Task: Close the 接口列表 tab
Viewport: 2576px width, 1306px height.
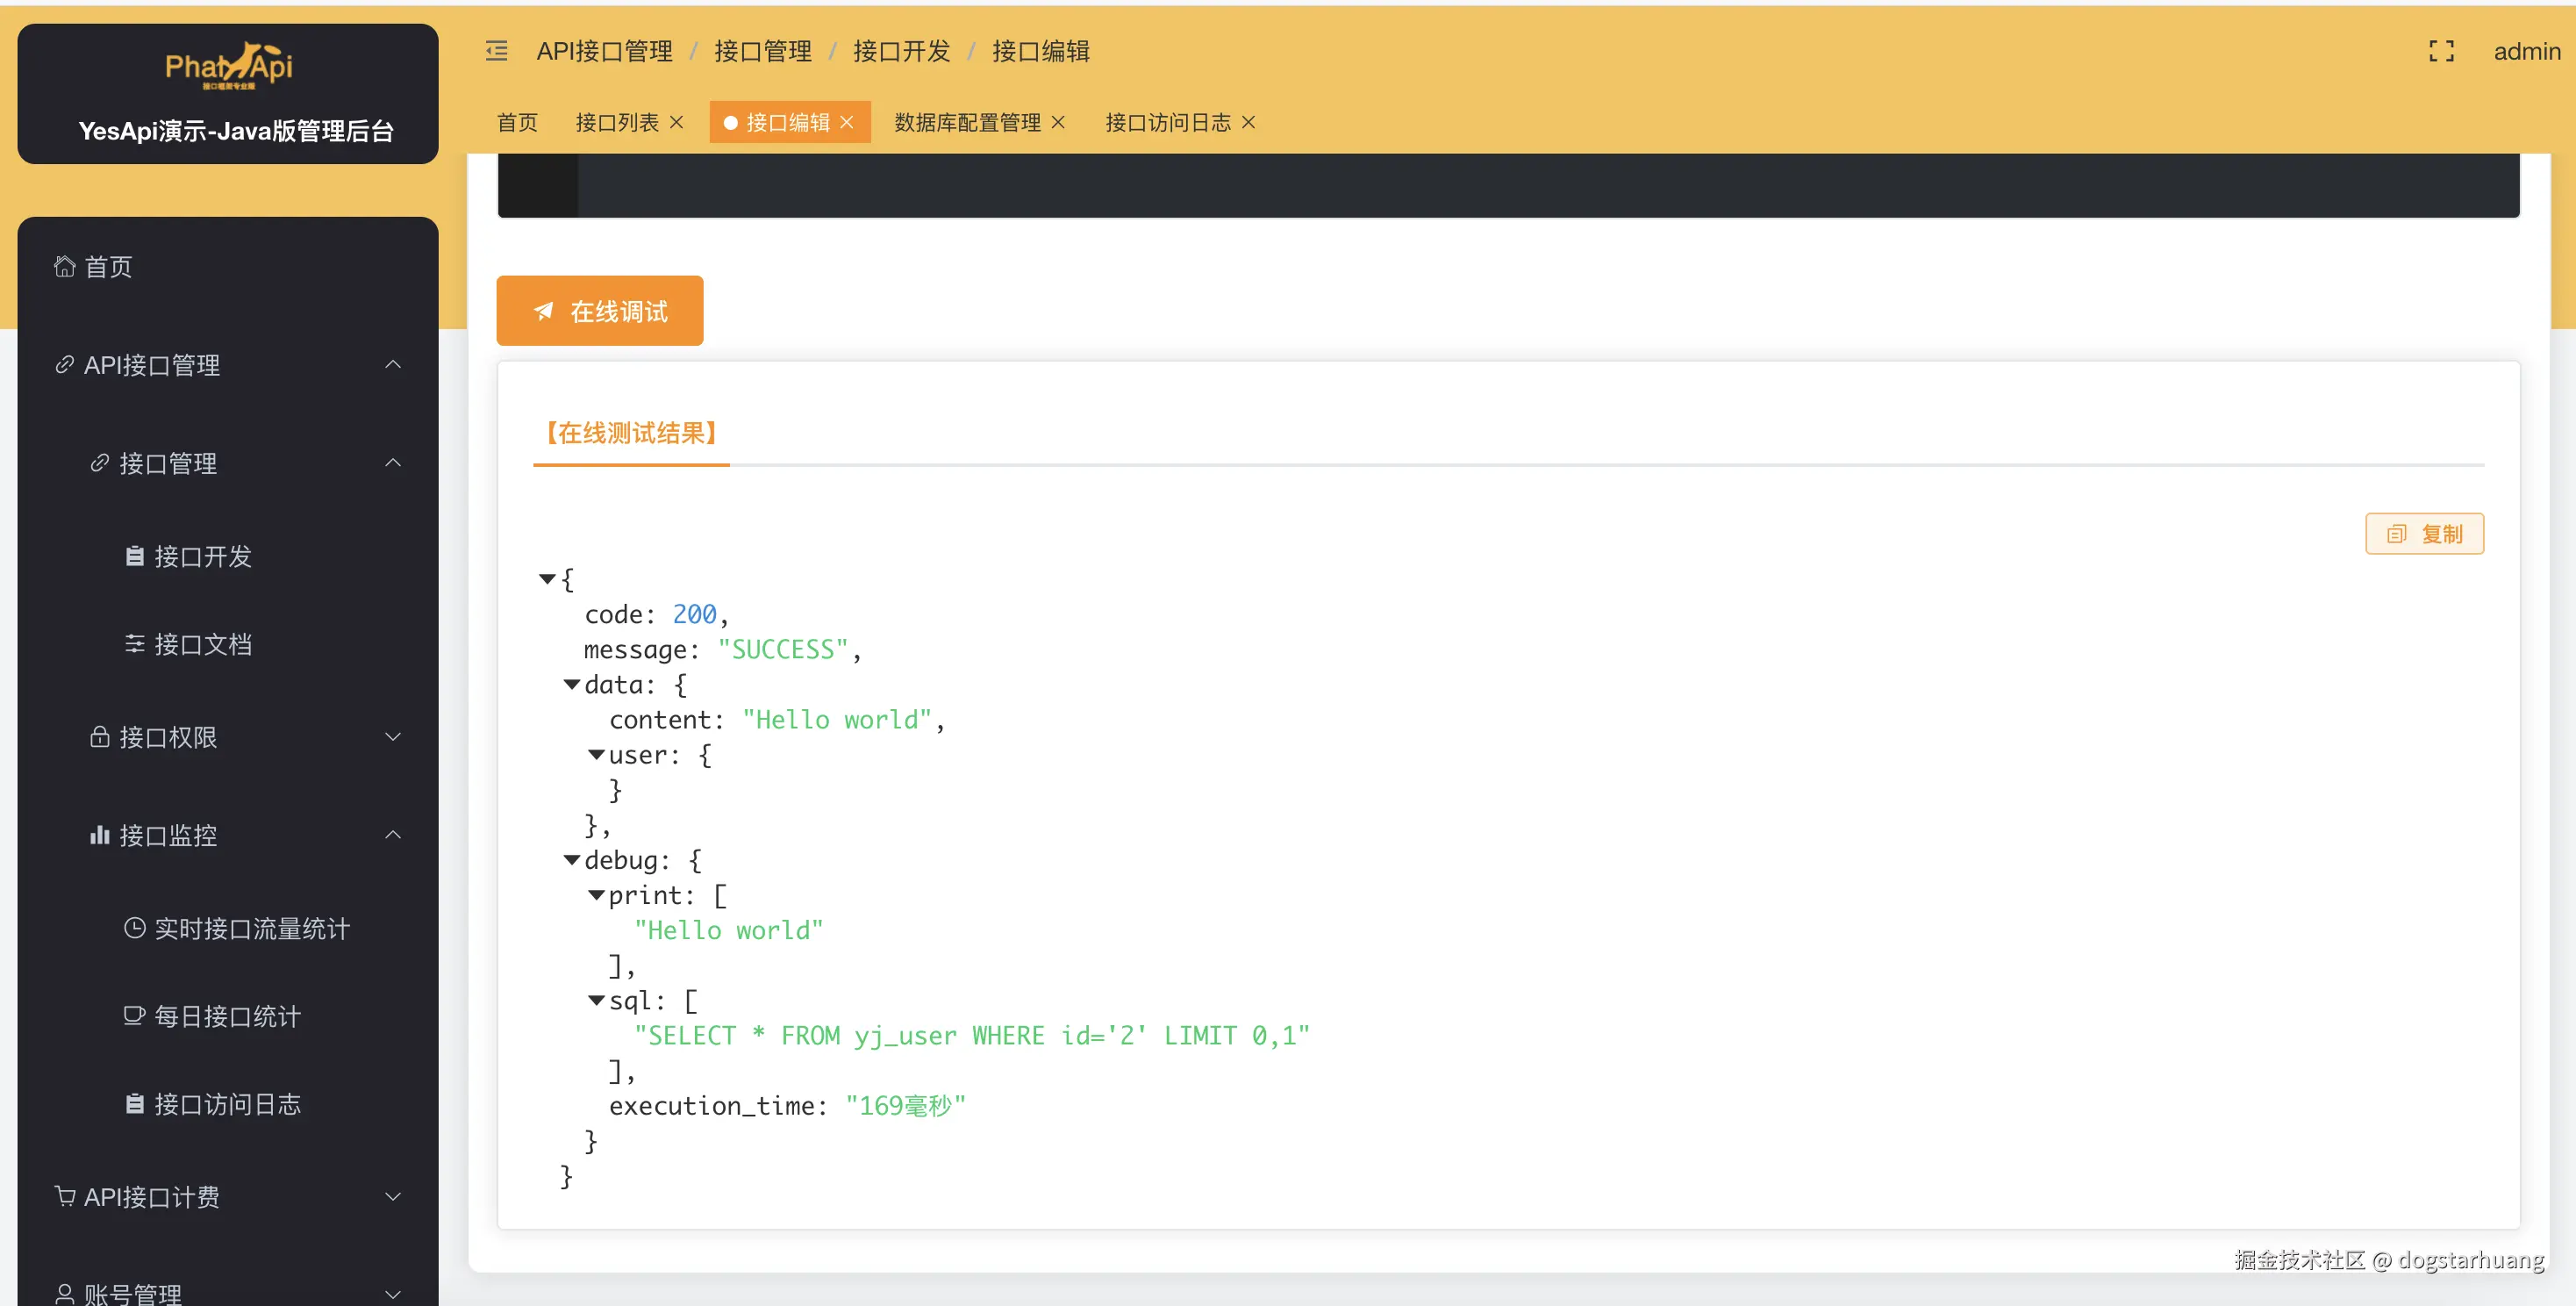Action: pos(677,122)
